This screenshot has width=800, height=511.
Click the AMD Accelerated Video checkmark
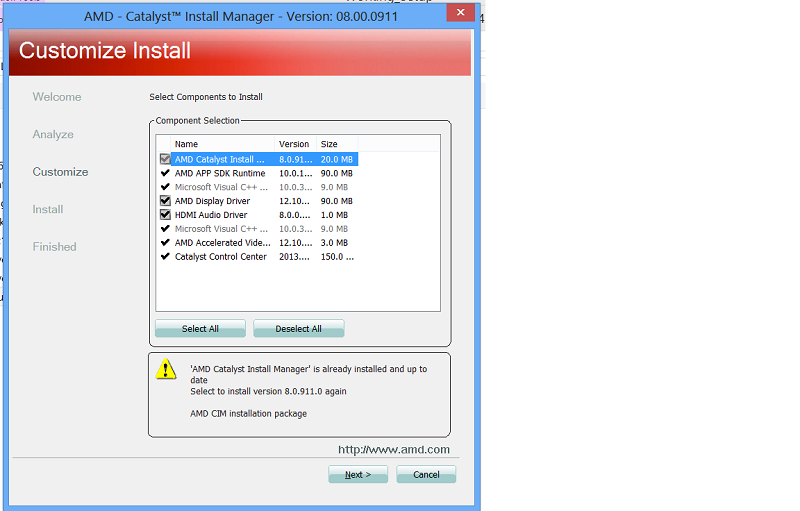coord(165,243)
